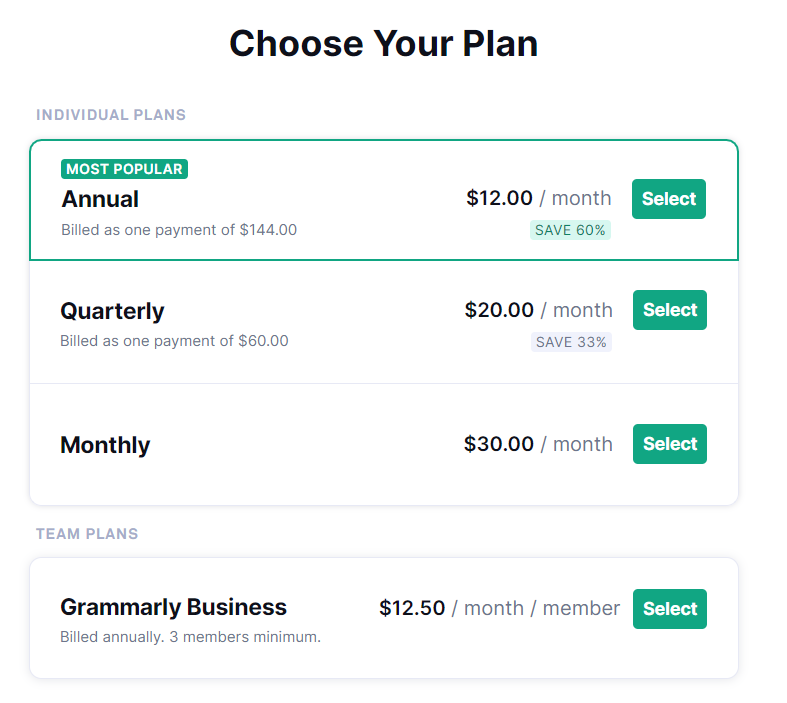Click the INDIVIDUAL PLANS section label
Image resolution: width=787 pixels, height=703 pixels.
111,115
